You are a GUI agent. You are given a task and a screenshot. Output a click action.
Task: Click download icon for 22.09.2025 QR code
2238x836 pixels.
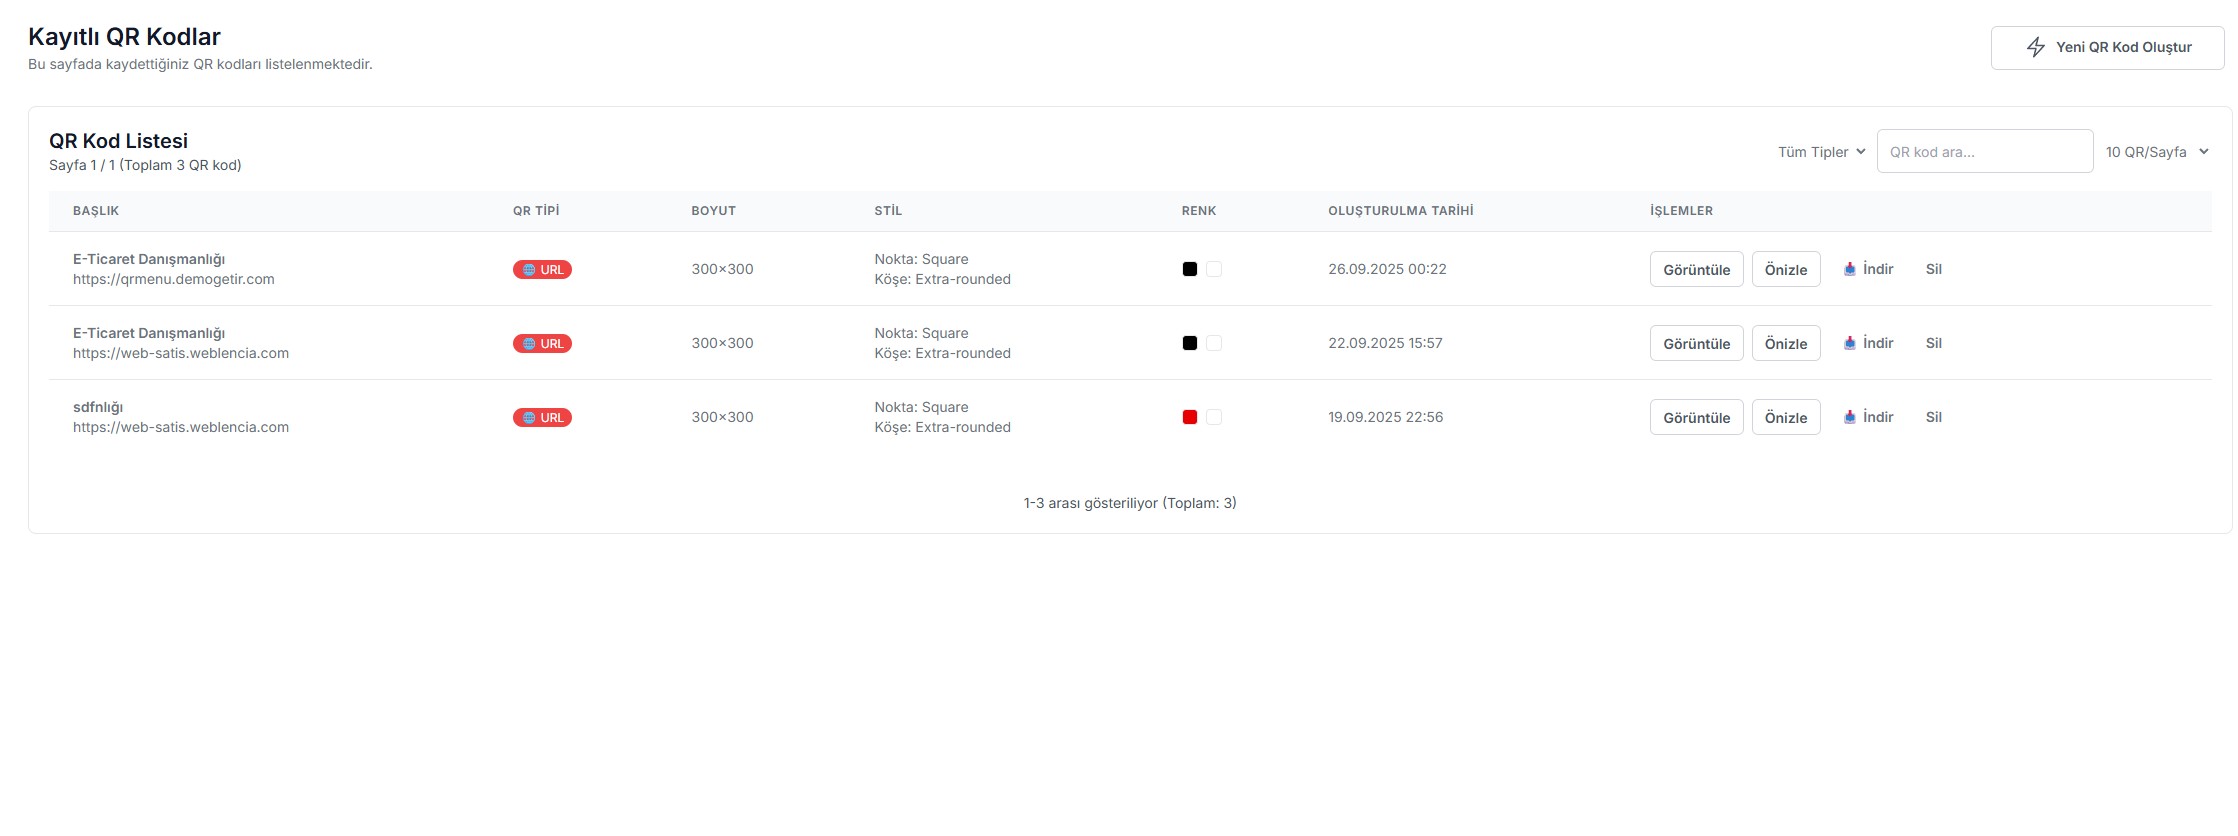[1849, 343]
